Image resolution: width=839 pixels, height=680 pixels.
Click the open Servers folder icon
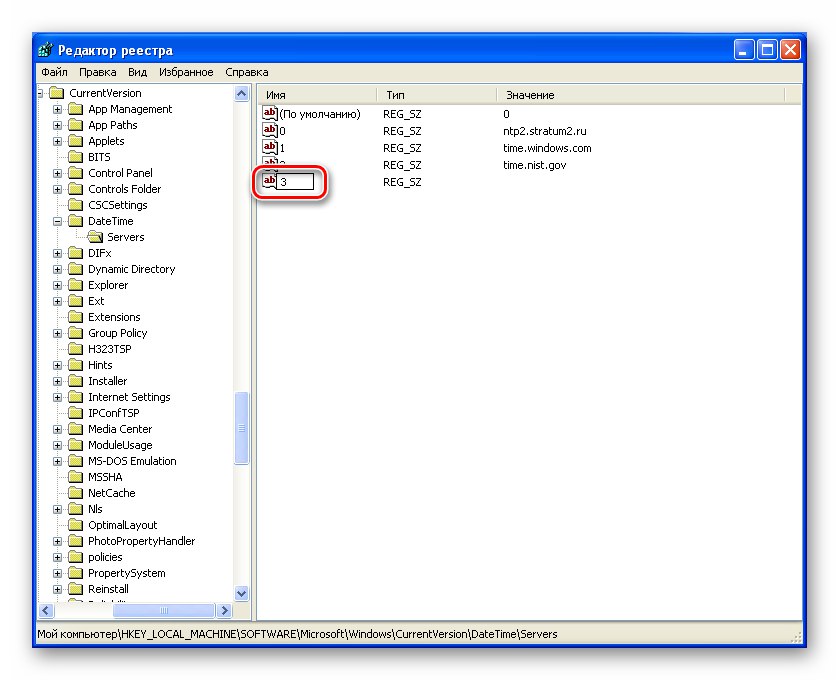[x=95, y=237]
